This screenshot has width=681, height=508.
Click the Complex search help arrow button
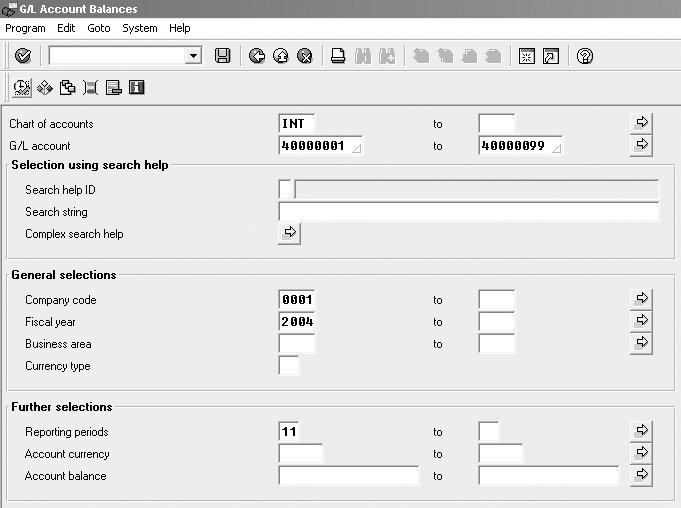(x=290, y=233)
